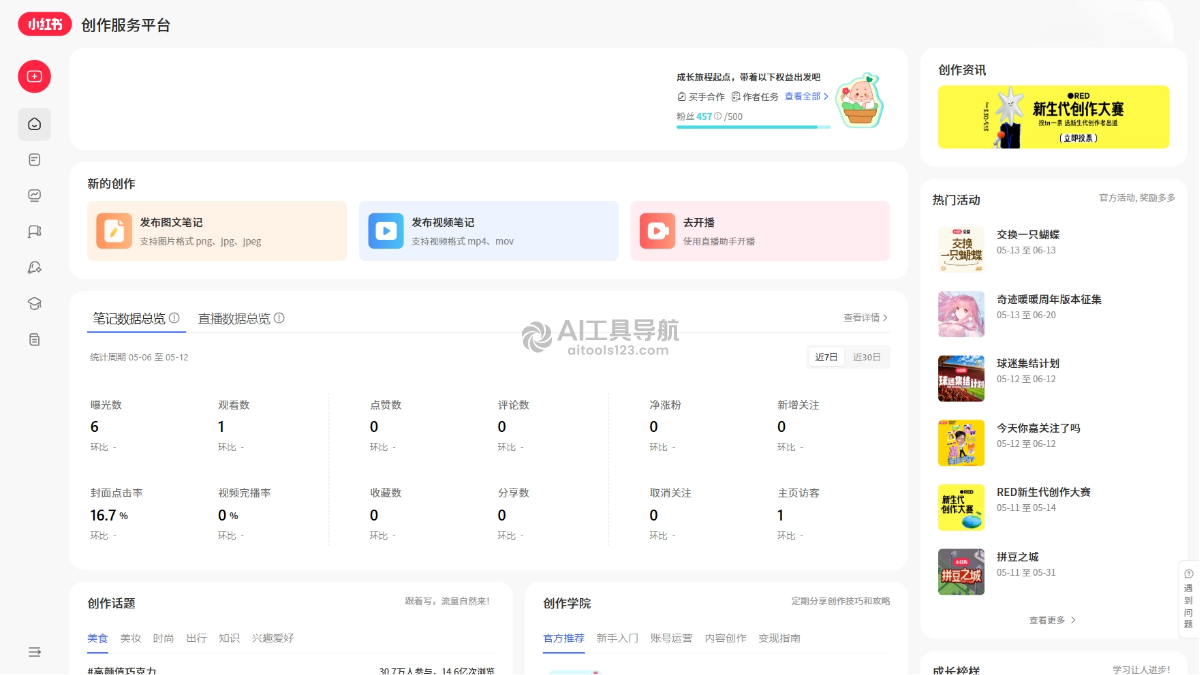This screenshot has height=675, width=1200.
Task: Click the red livestream camera icon
Action: 657,231
